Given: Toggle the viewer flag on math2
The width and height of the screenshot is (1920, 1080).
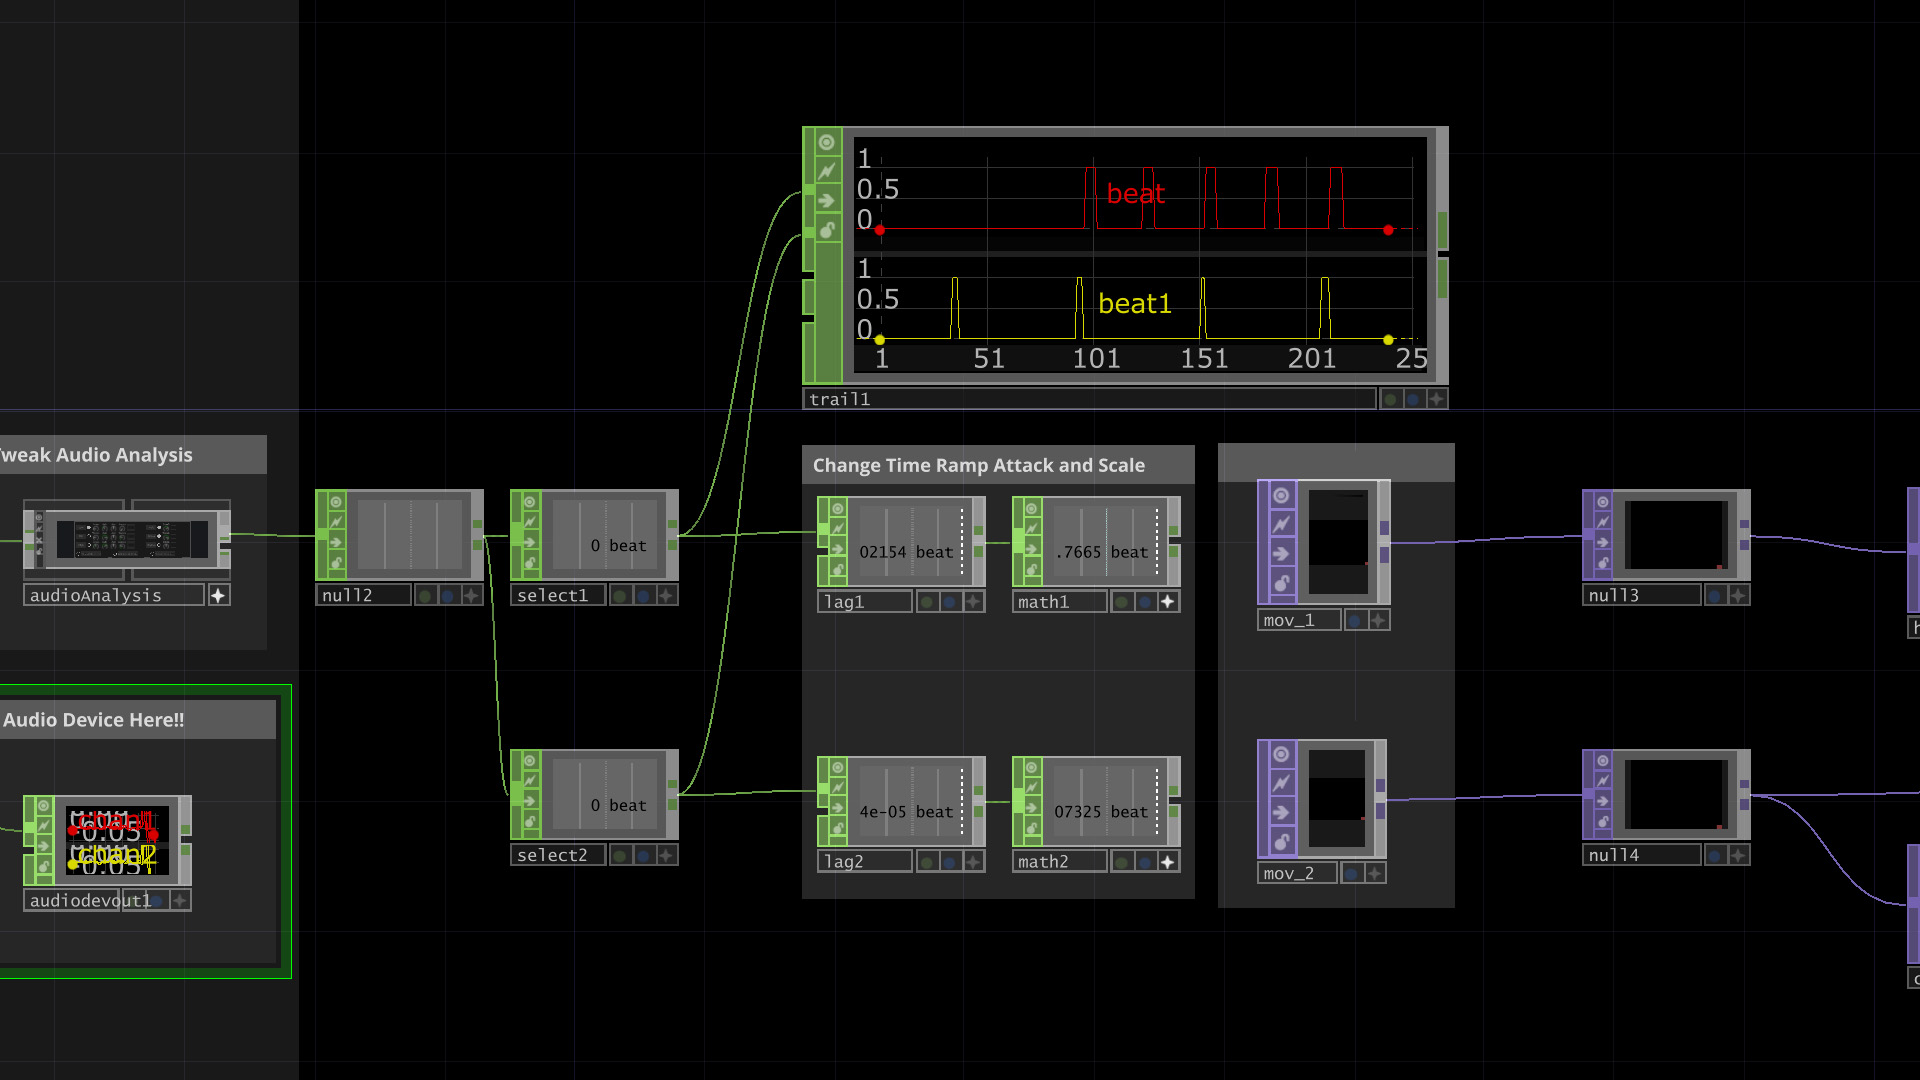Looking at the screenshot, I should pos(1031,768).
